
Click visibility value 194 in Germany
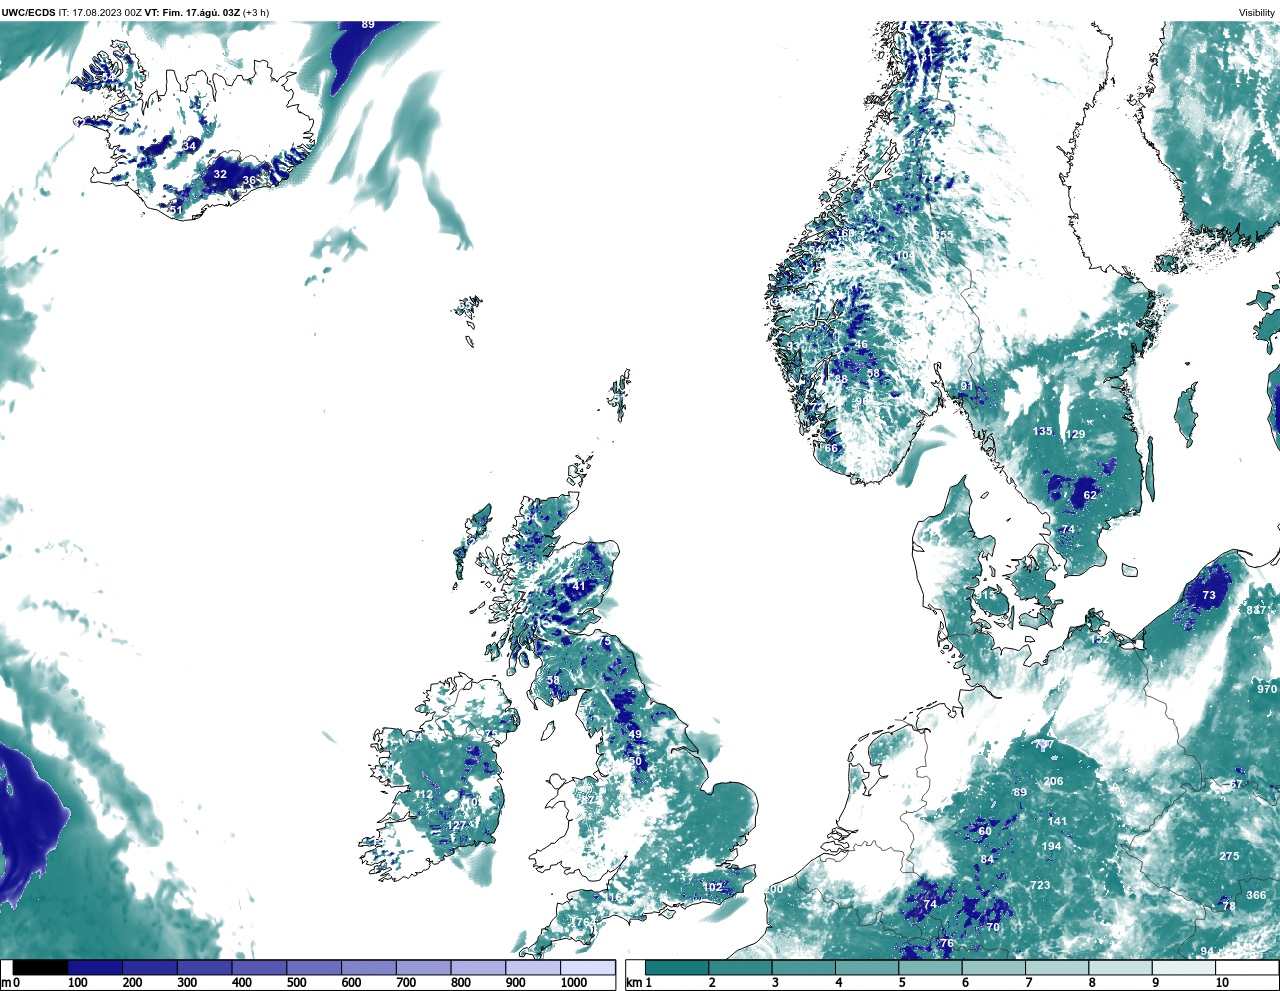point(1051,846)
